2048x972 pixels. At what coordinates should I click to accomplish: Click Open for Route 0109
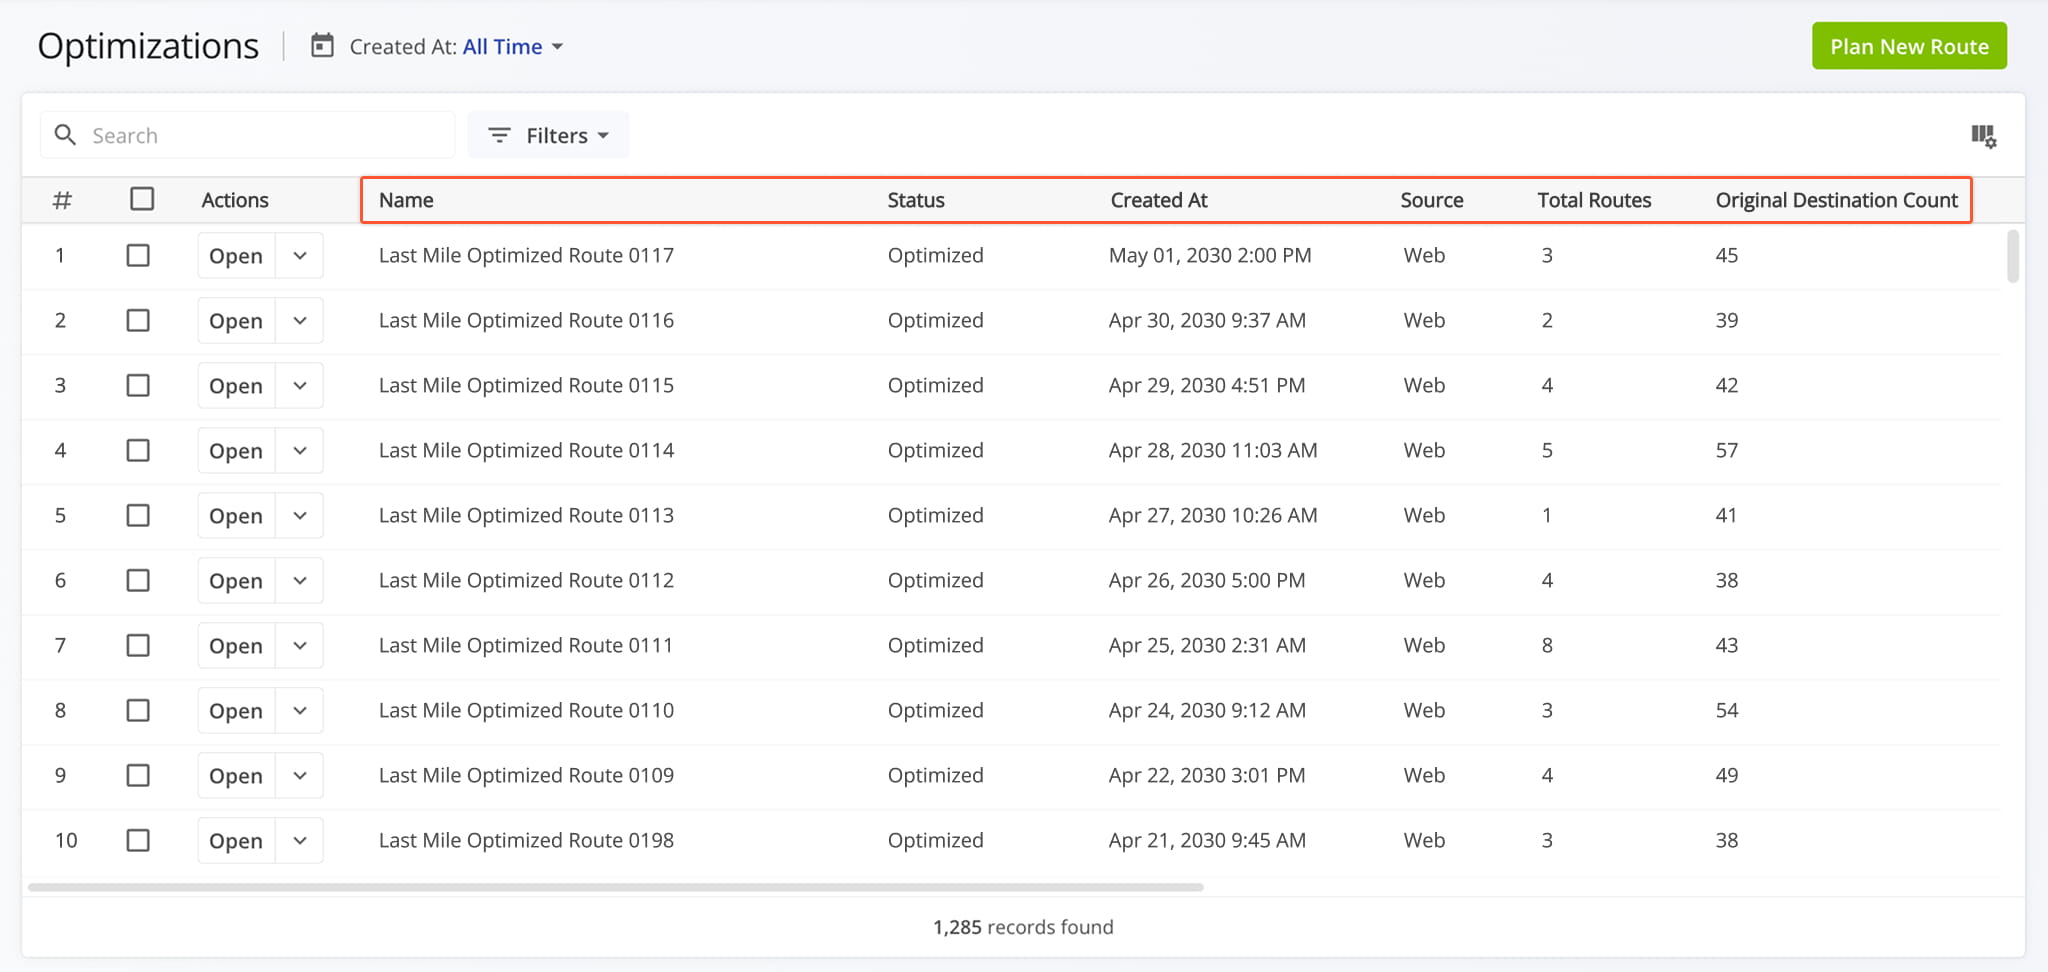coord(236,776)
